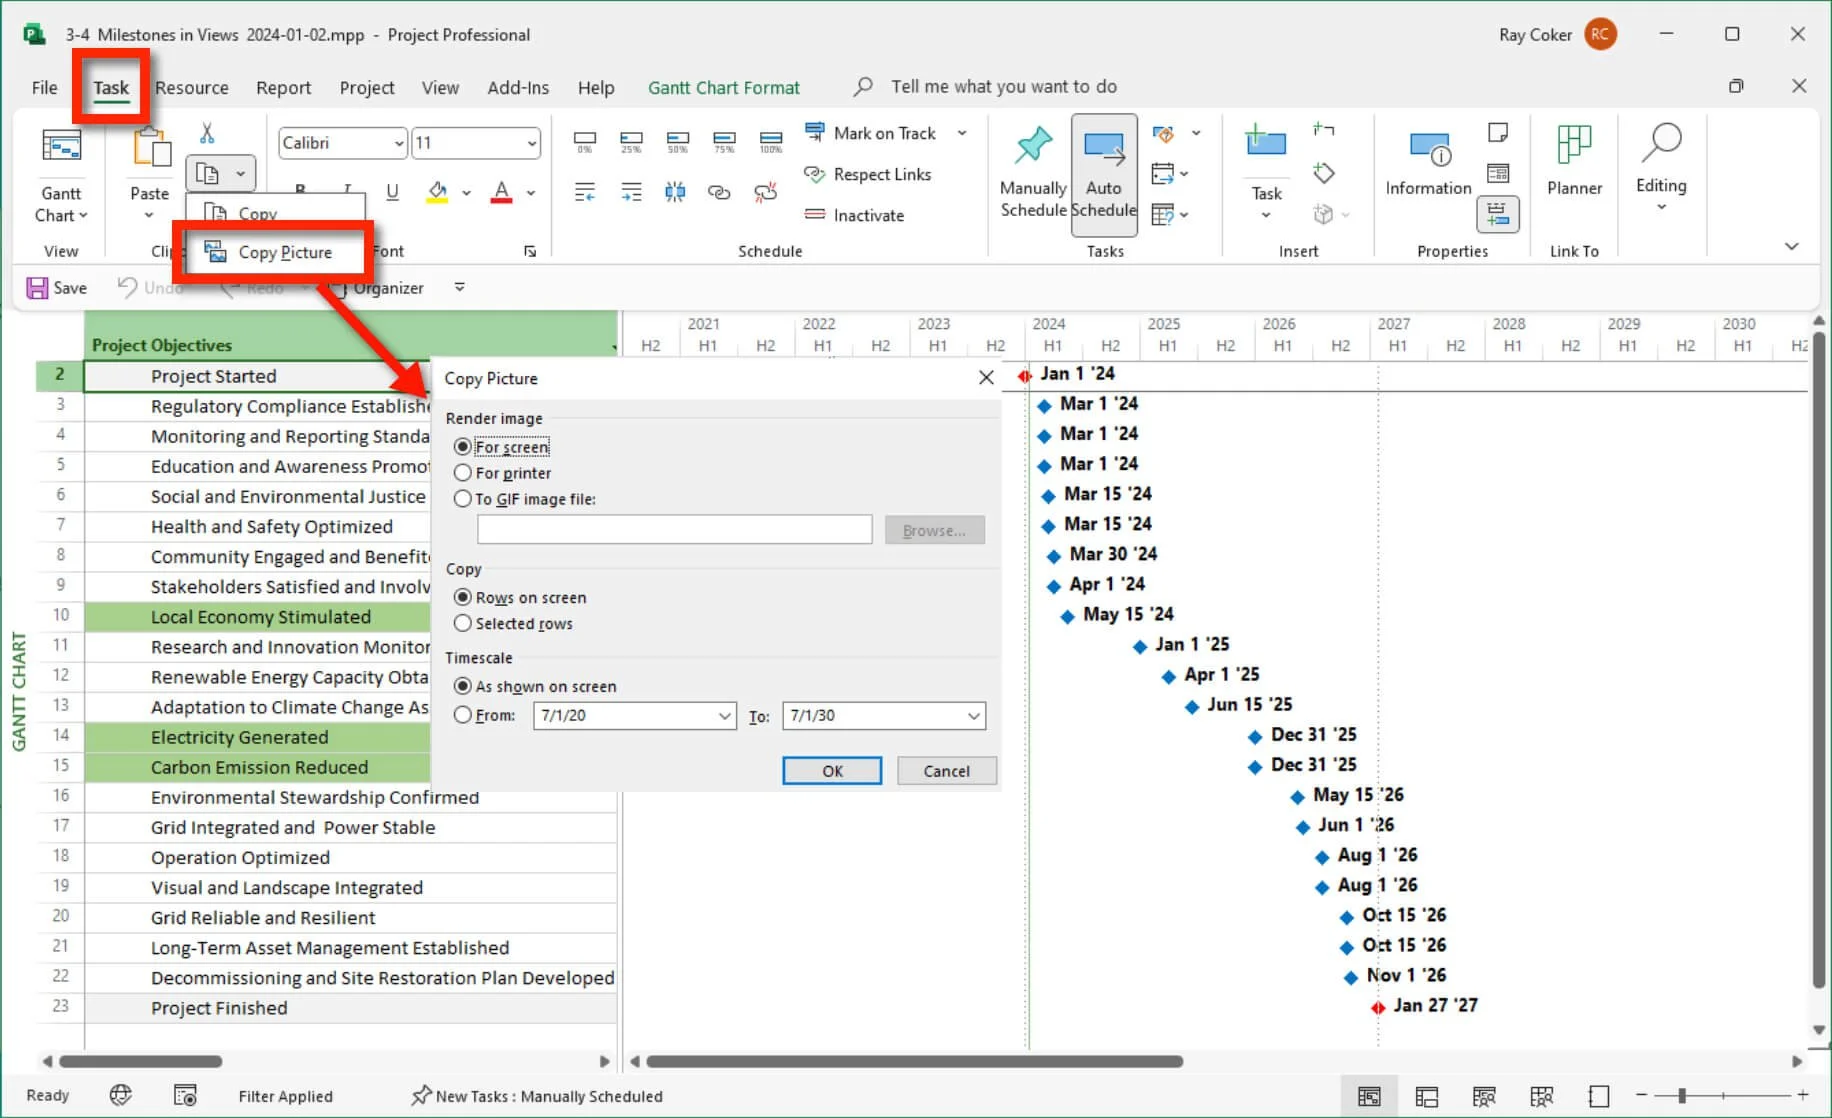Open the Editing group dropdown
Screen dimensions: 1832x1118
coord(1661,207)
